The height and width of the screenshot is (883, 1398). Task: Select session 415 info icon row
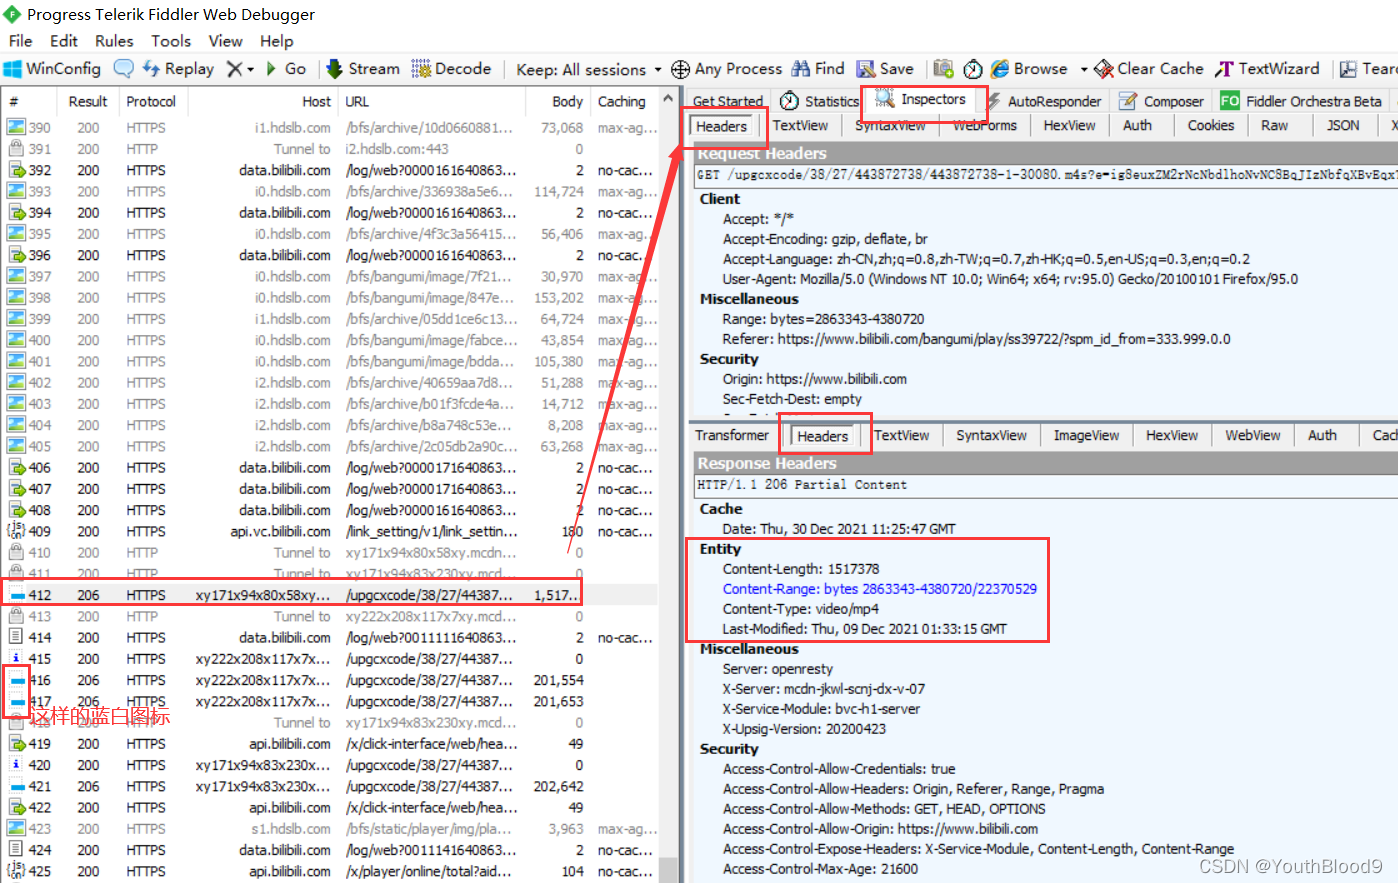click(x=330, y=659)
